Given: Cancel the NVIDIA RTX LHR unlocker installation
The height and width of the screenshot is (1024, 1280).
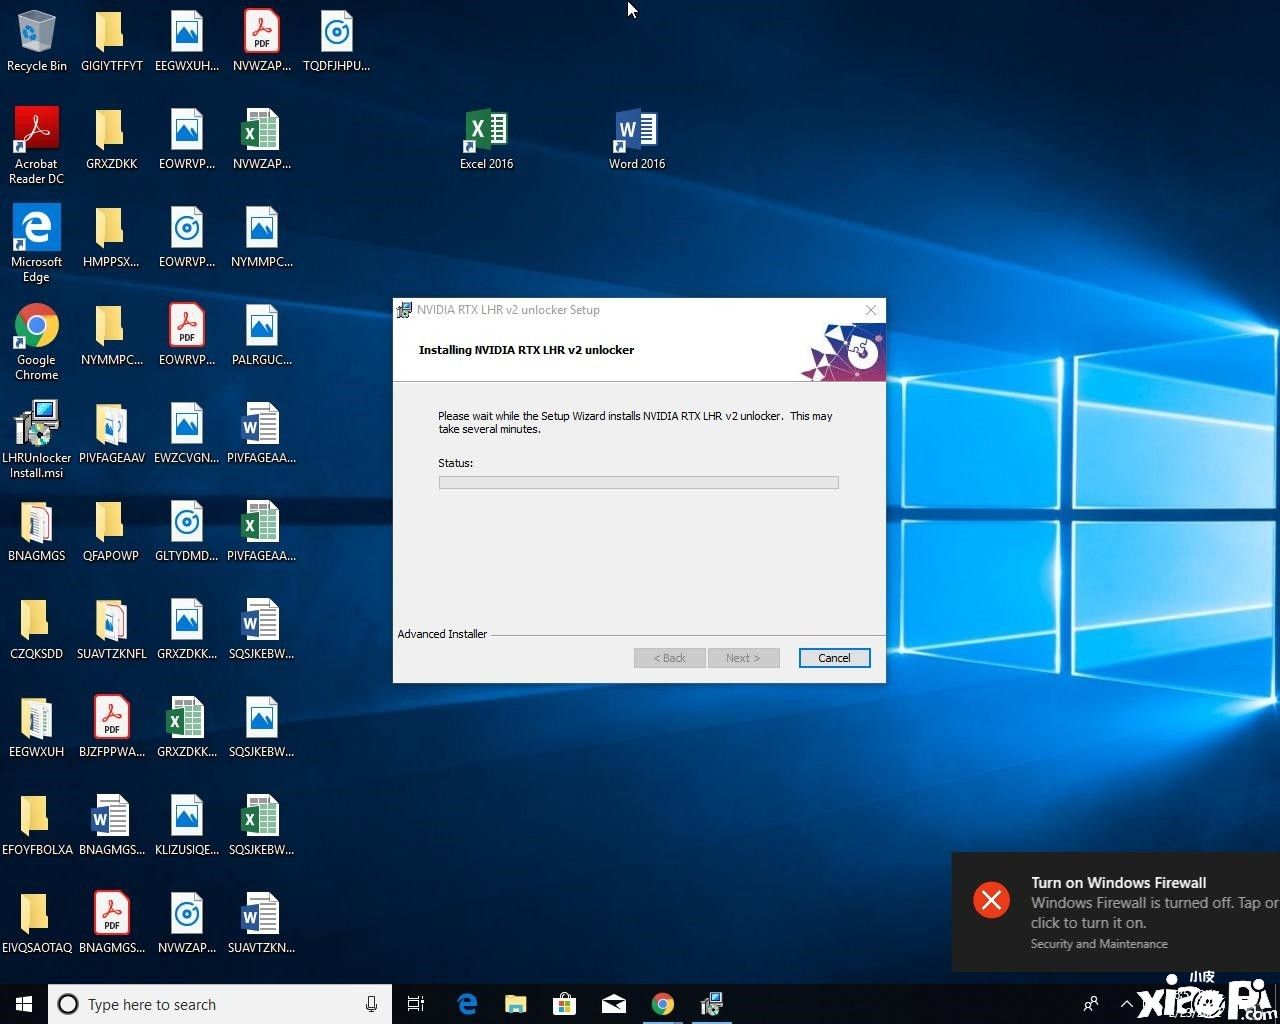Looking at the screenshot, I should click(834, 658).
